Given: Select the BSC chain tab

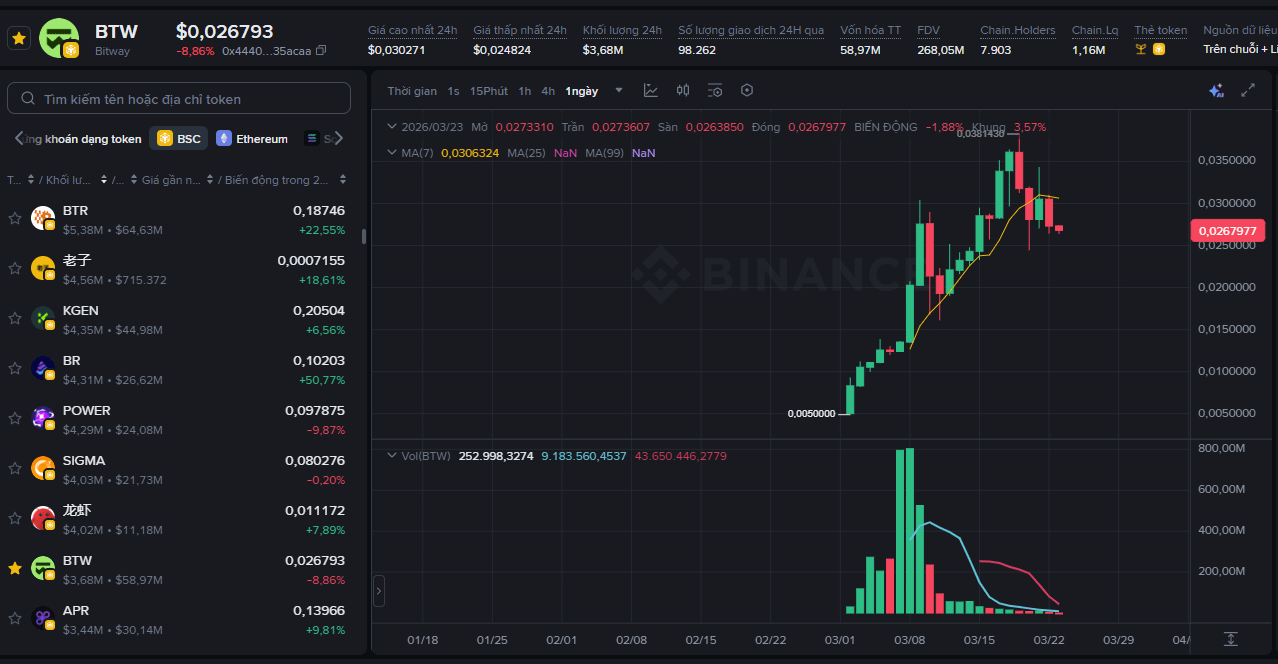Looking at the screenshot, I should [179, 139].
